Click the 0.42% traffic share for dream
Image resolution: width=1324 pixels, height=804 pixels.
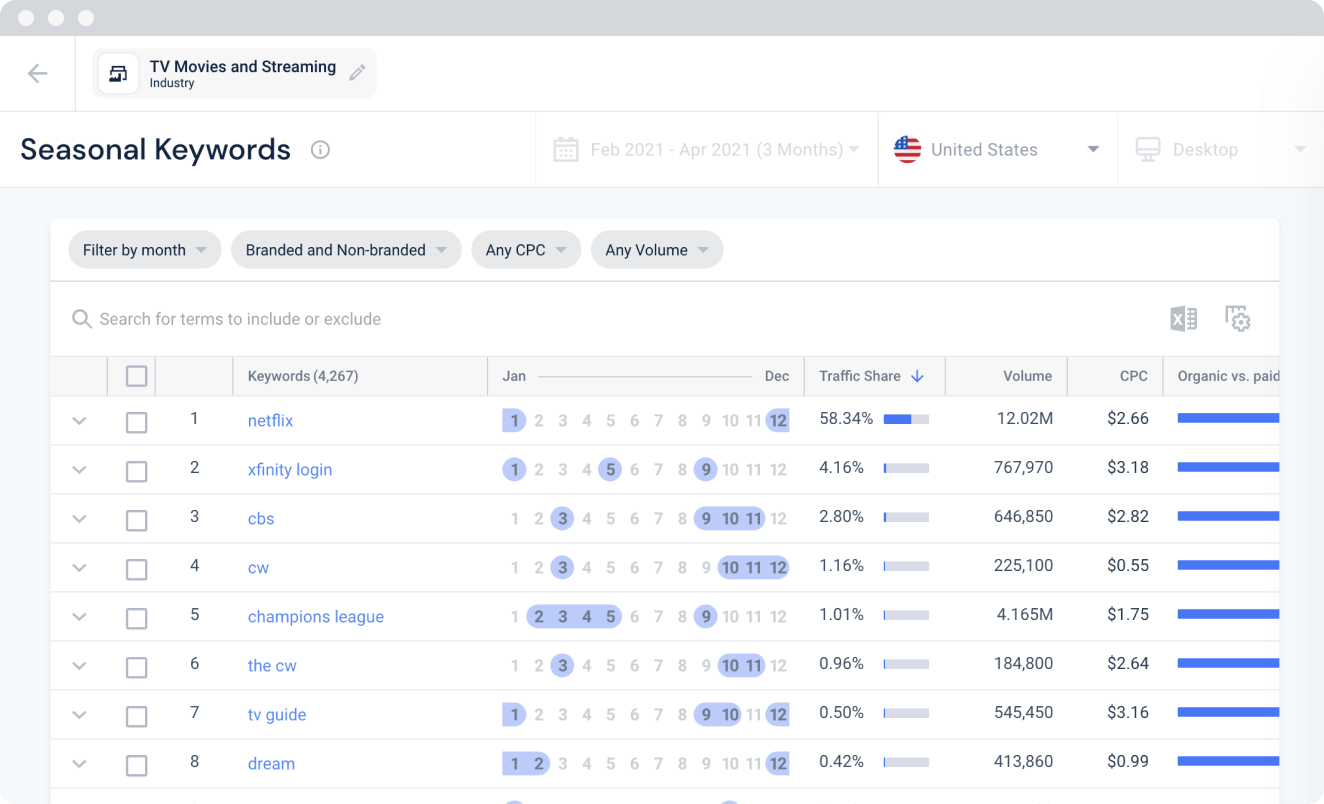pyautogui.click(x=841, y=761)
